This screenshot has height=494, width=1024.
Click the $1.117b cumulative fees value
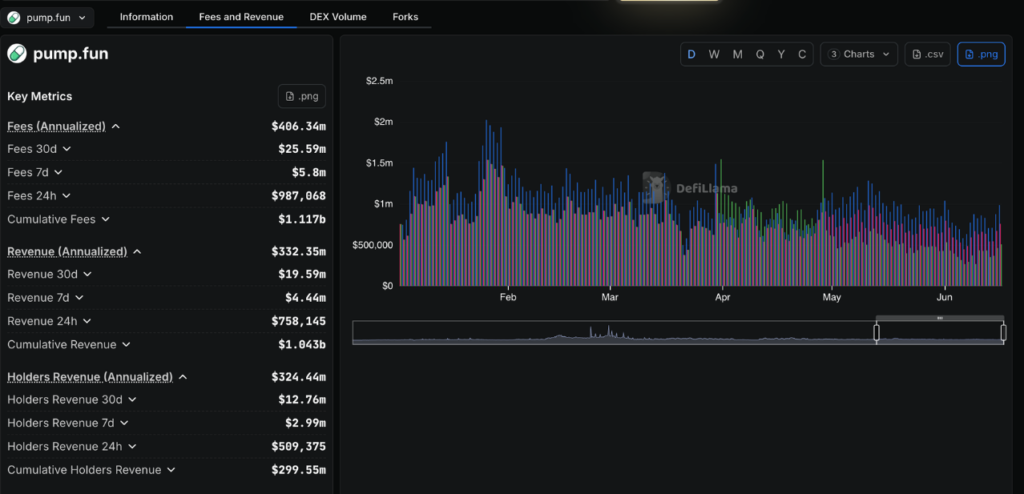pyautogui.click(x=302, y=220)
